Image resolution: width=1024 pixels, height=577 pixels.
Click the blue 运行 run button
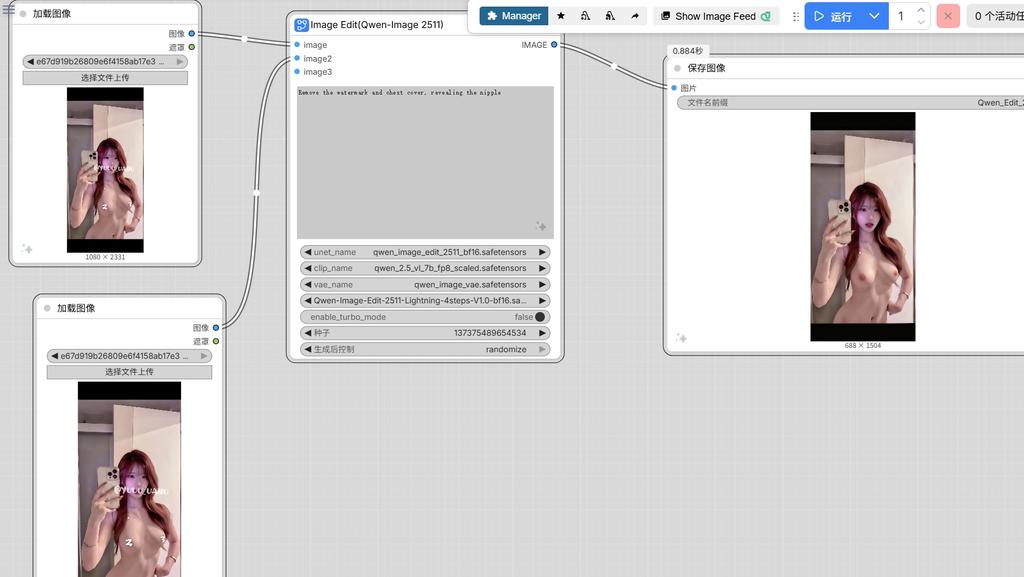(x=833, y=16)
